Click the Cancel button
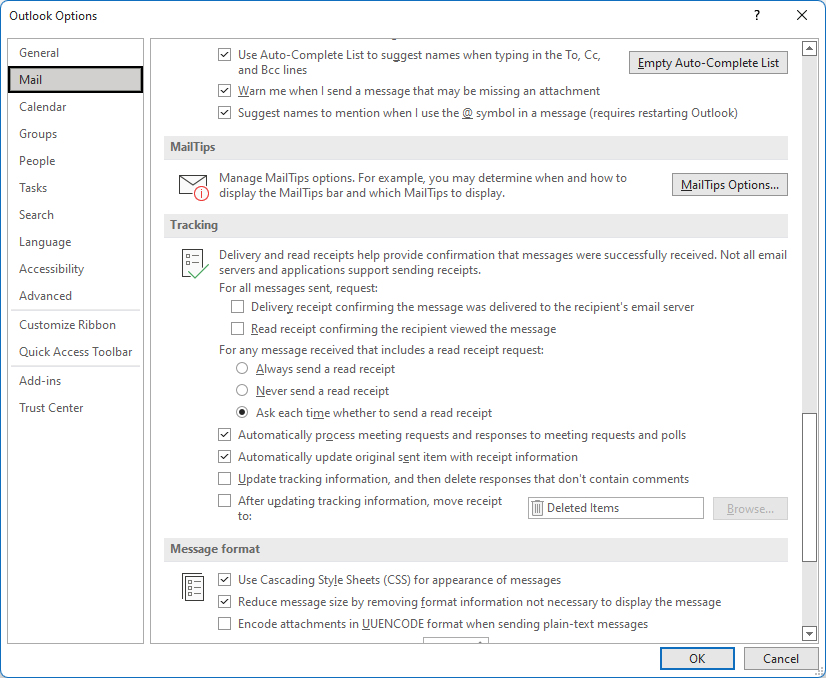This screenshot has height=678, width=826. pos(781,659)
